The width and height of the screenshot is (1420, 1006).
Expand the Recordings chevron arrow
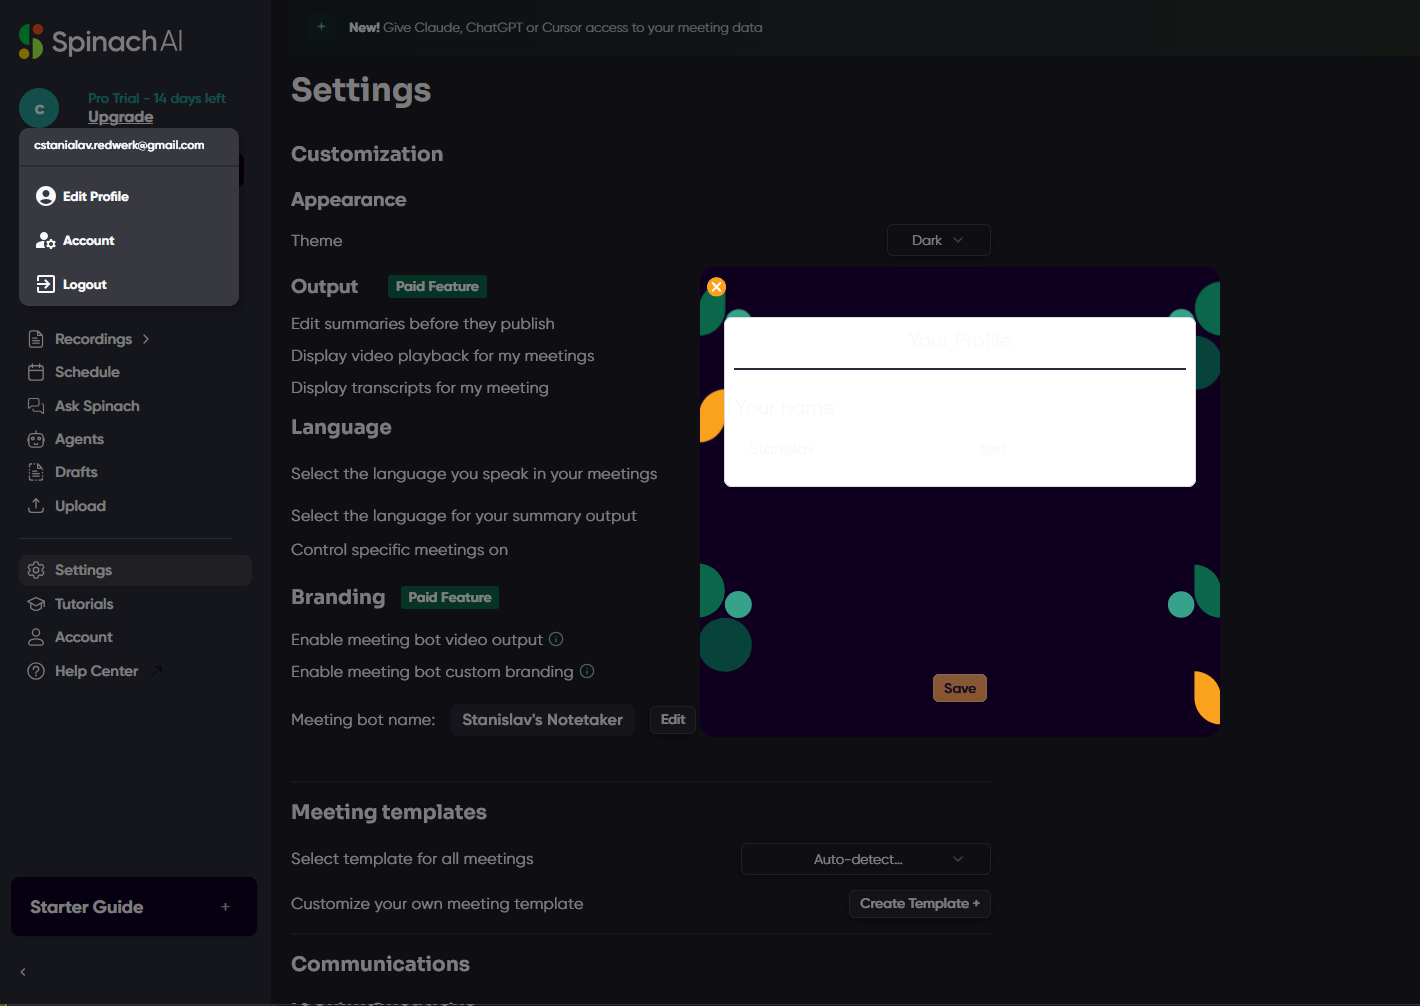146,339
